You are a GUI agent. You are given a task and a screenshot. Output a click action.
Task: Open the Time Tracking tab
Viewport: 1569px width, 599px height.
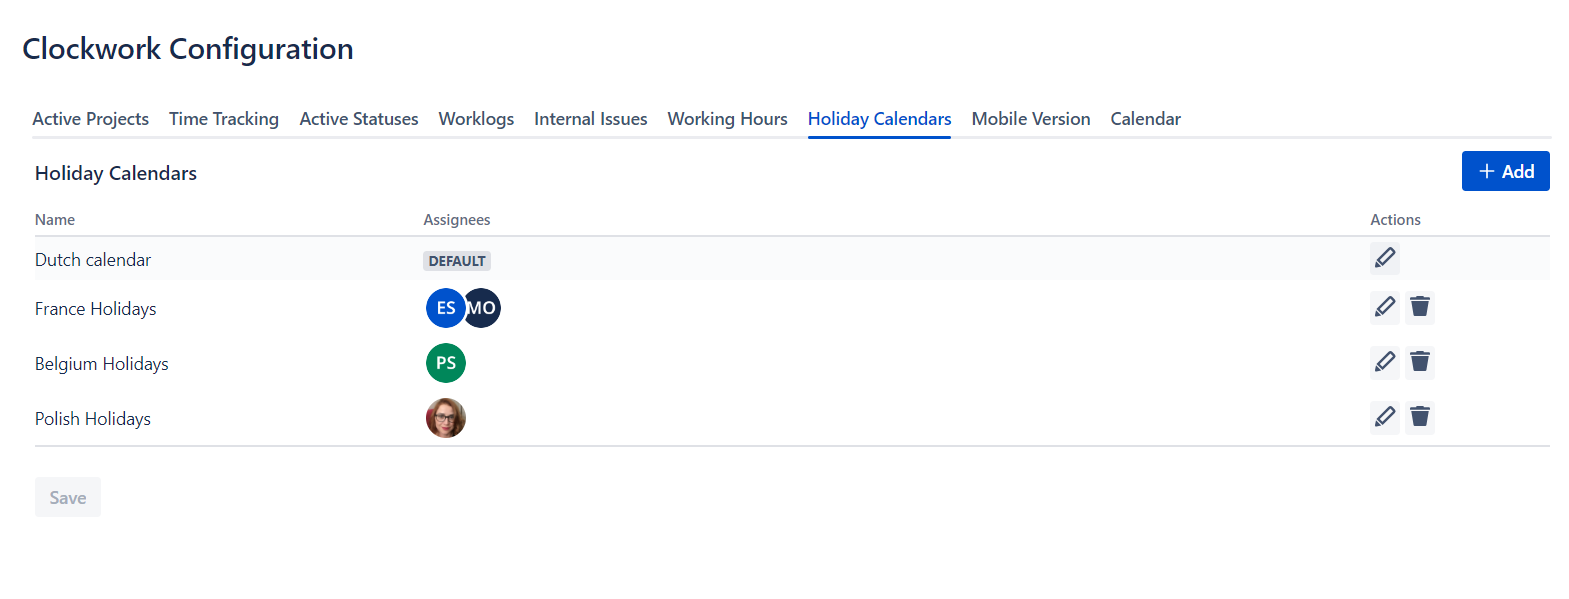pyautogui.click(x=223, y=118)
